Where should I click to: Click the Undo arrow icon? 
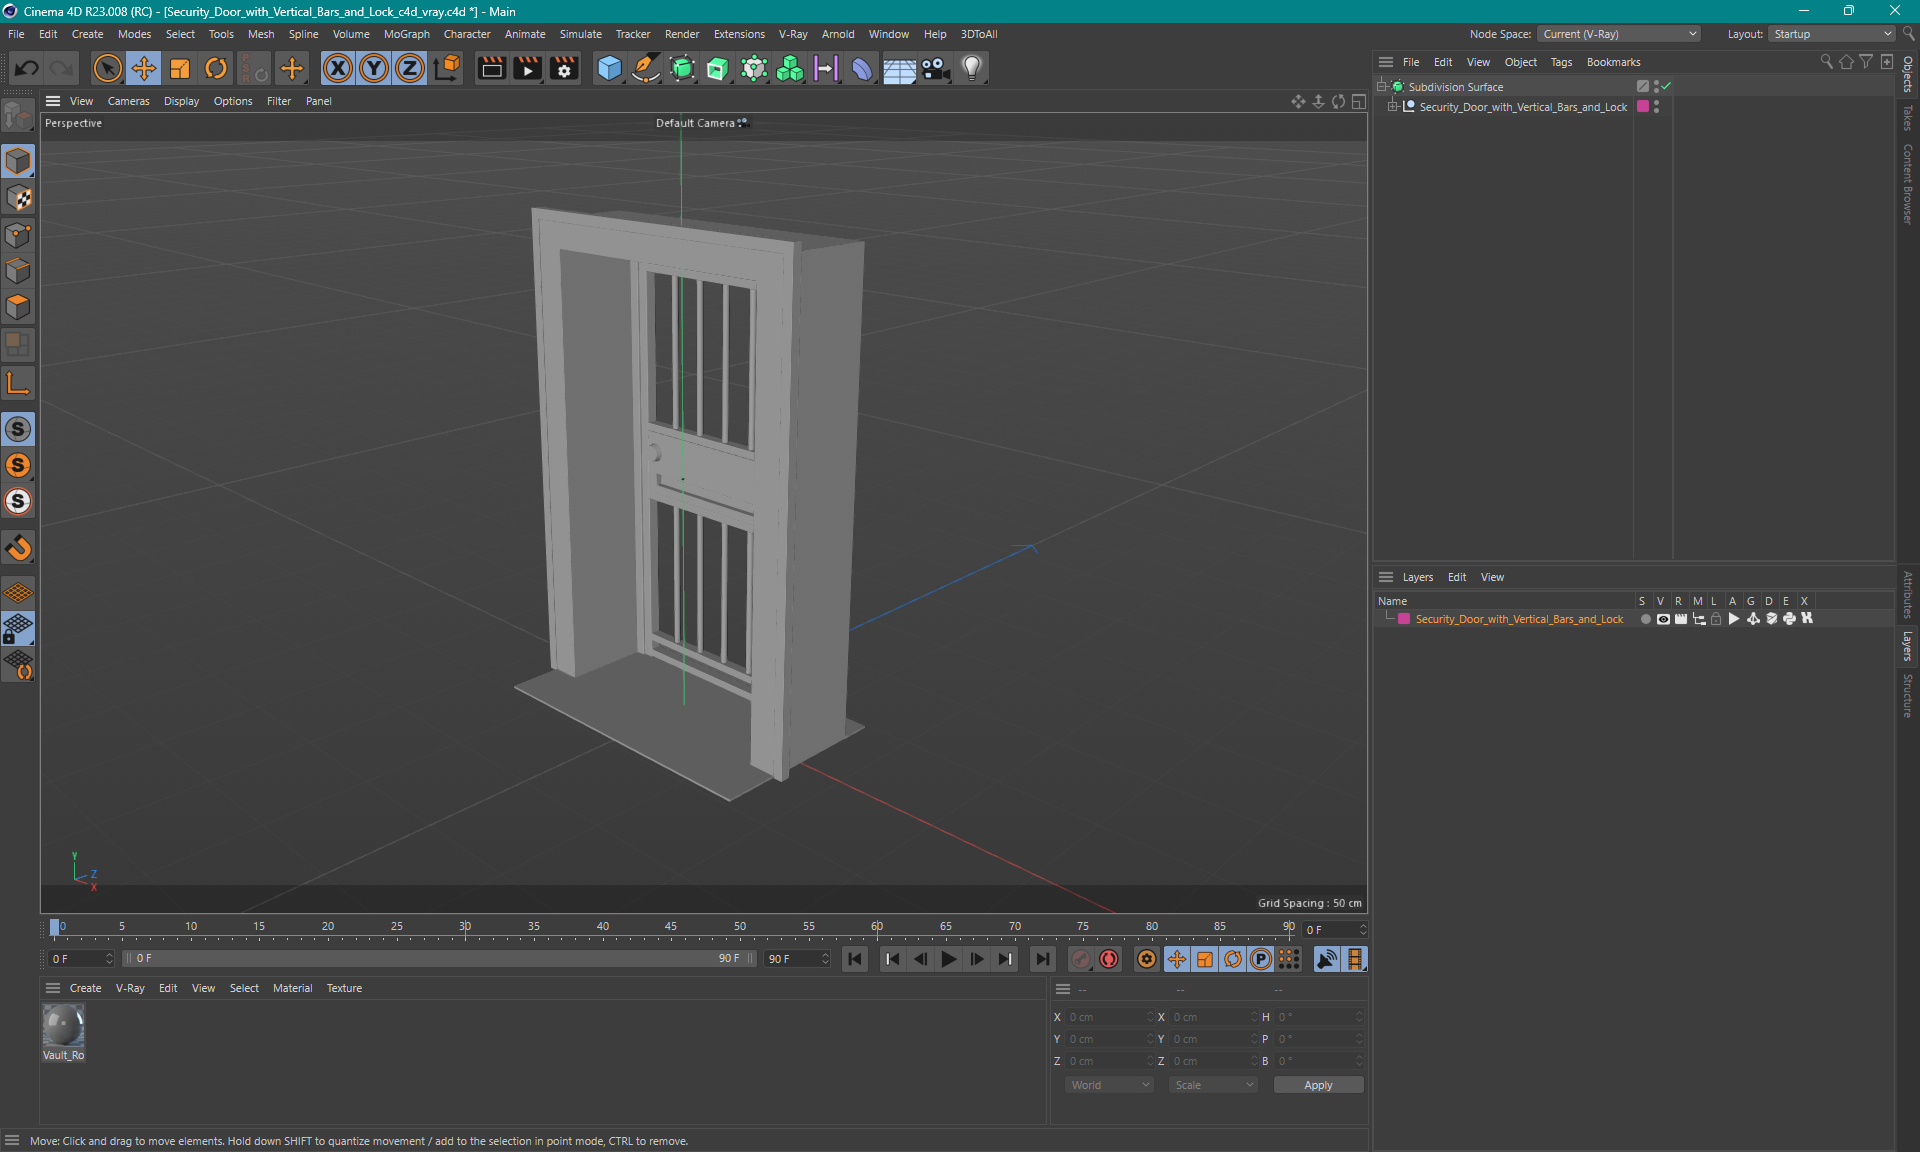pos(27,68)
